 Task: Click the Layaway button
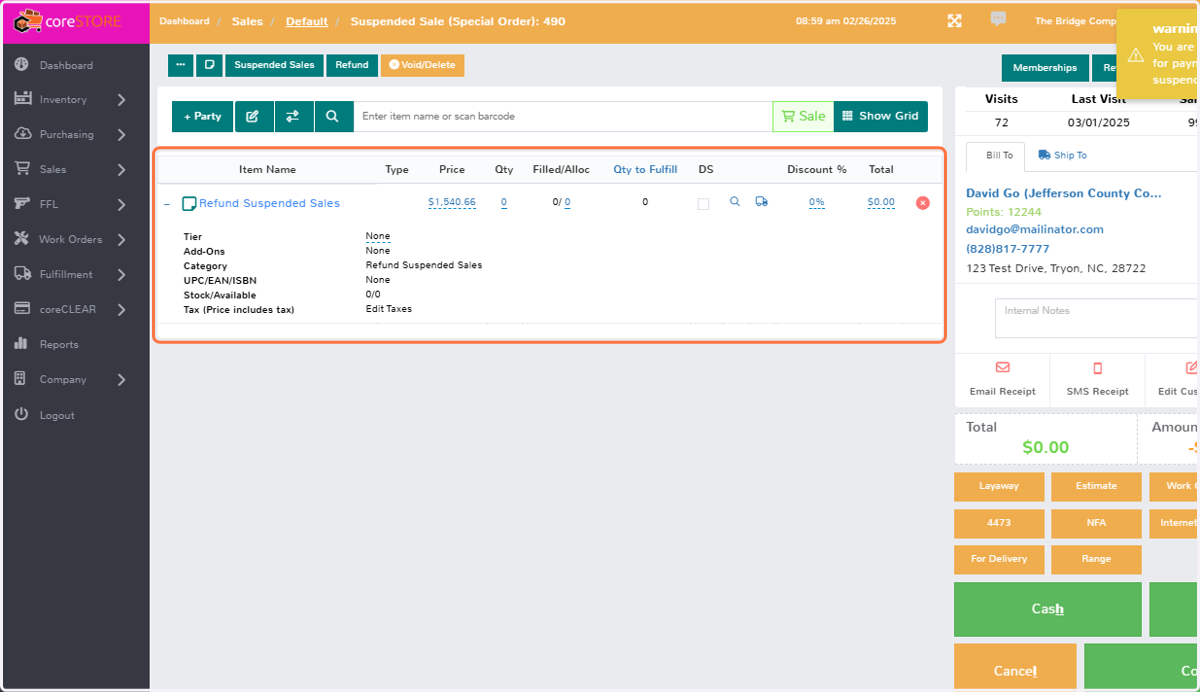tap(999, 486)
